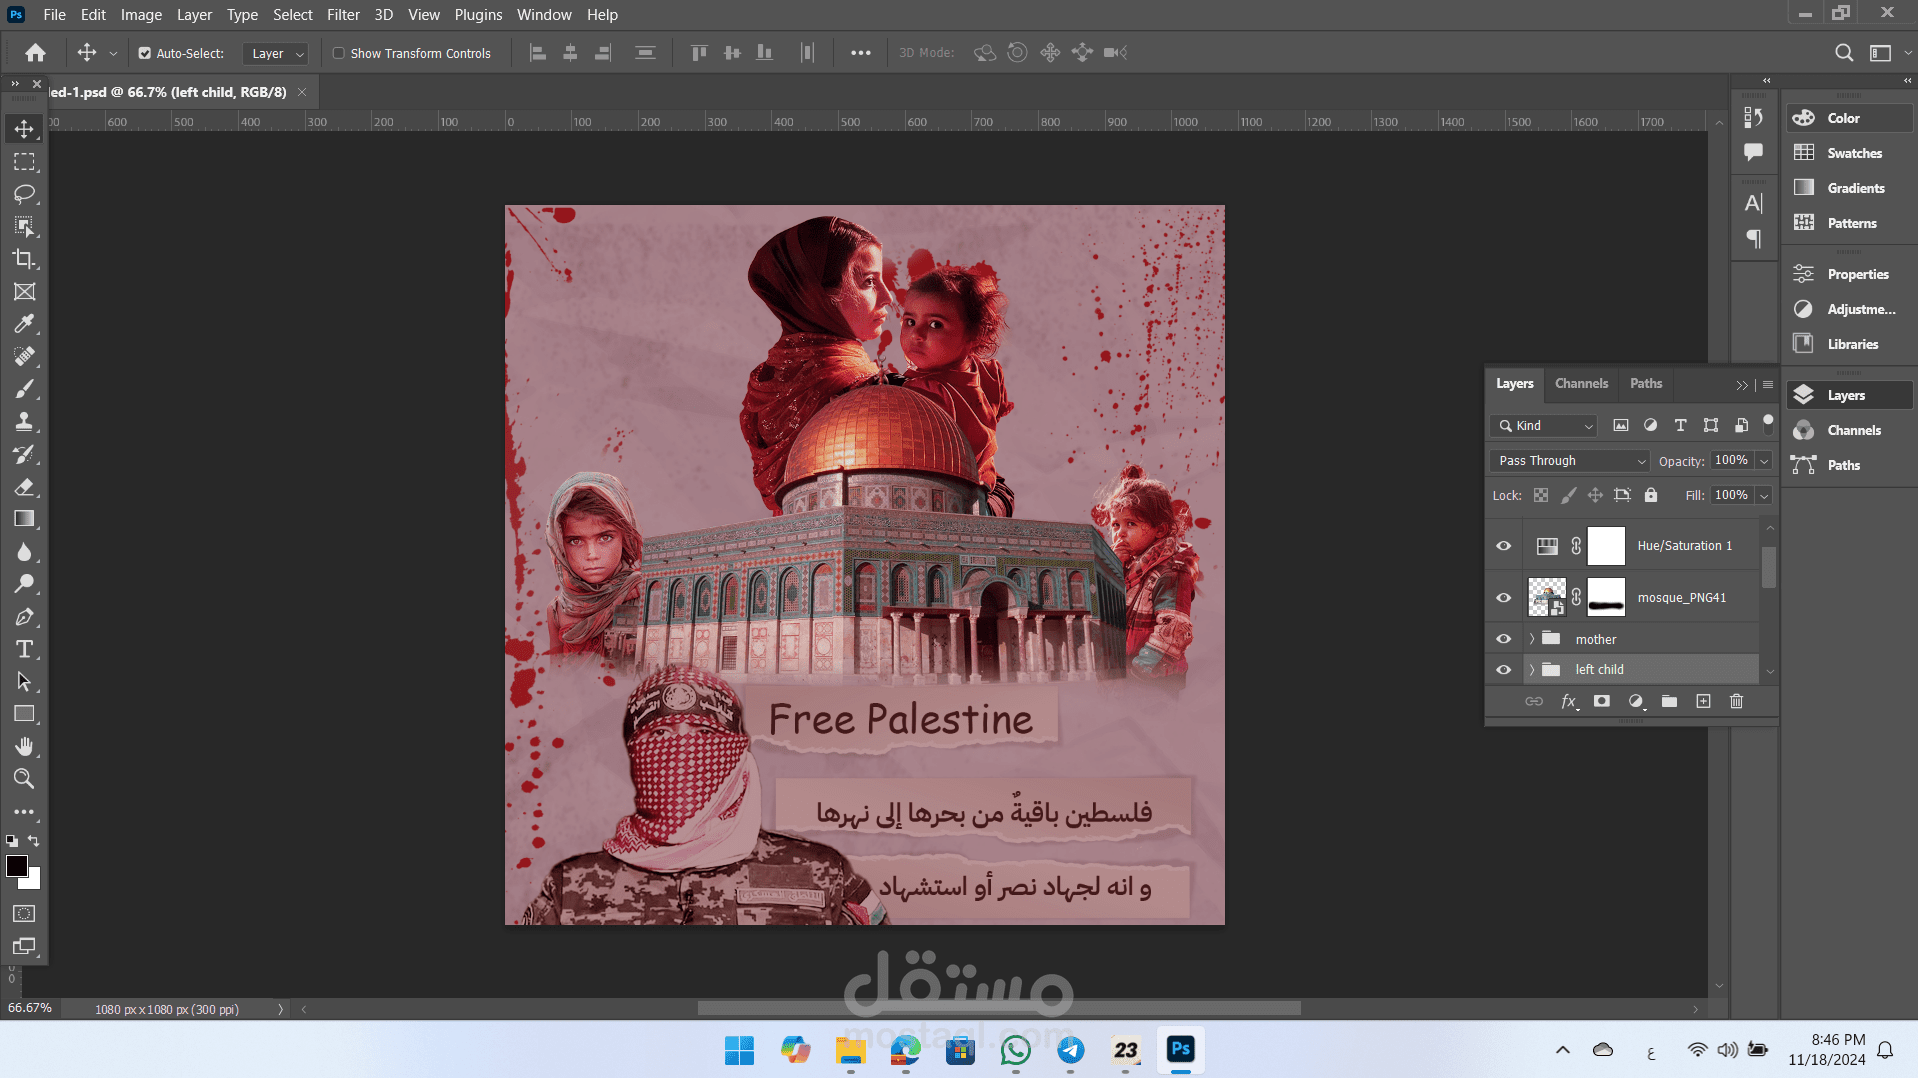Create a new adjustment layer
Image resolution: width=1918 pixels, height=1078 pixels.
pos(1636,701)
